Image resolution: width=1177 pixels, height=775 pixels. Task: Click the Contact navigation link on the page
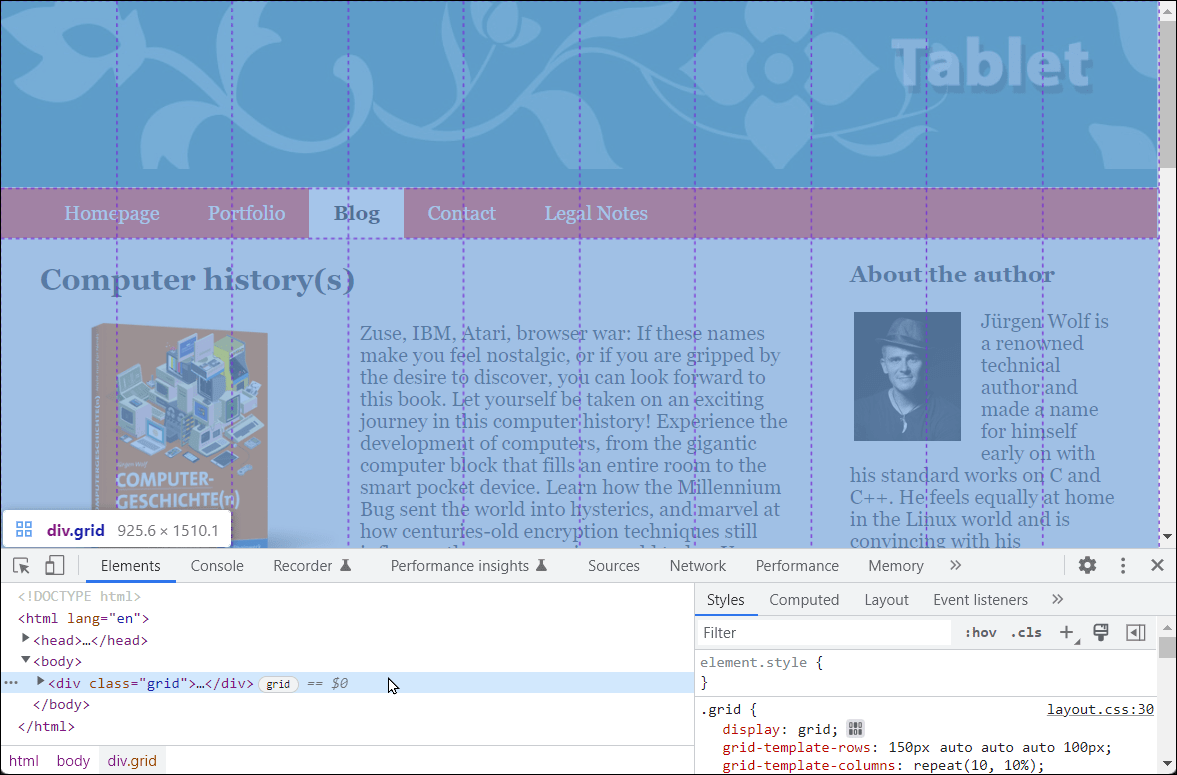[x=461, y=213]
